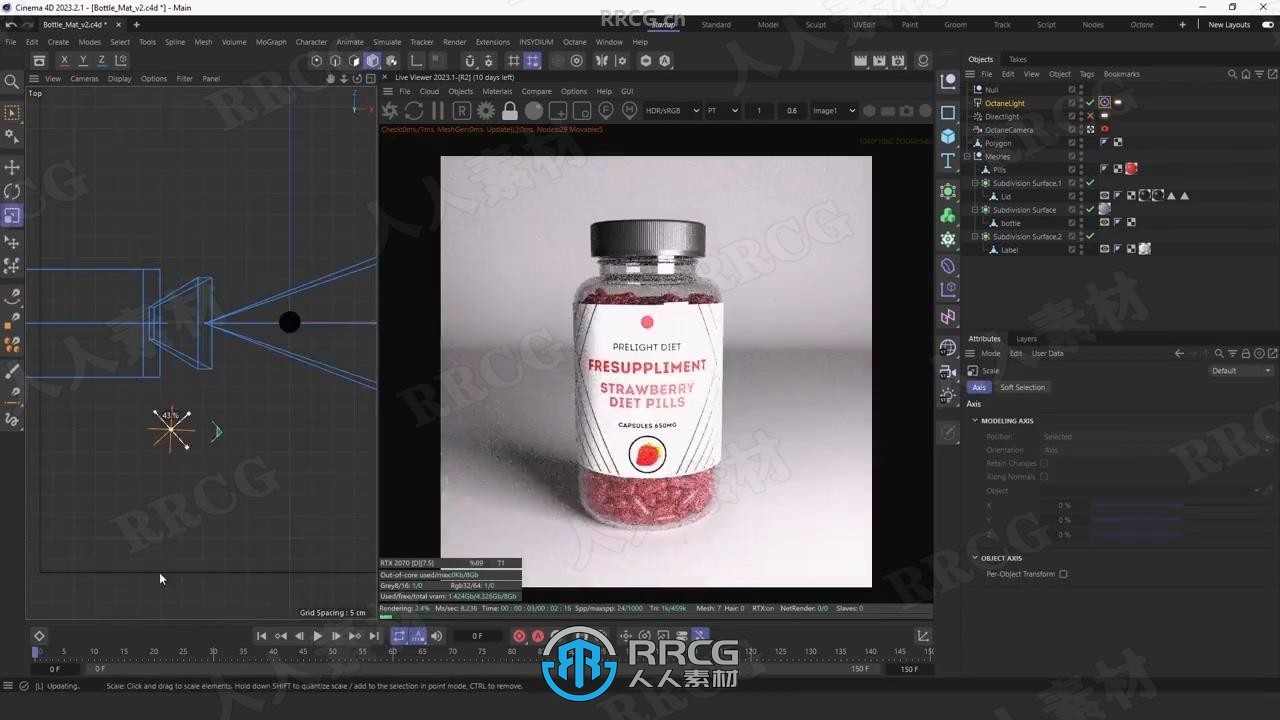
Task: Switch to the Sculpt layout
Action: [816, 25]
